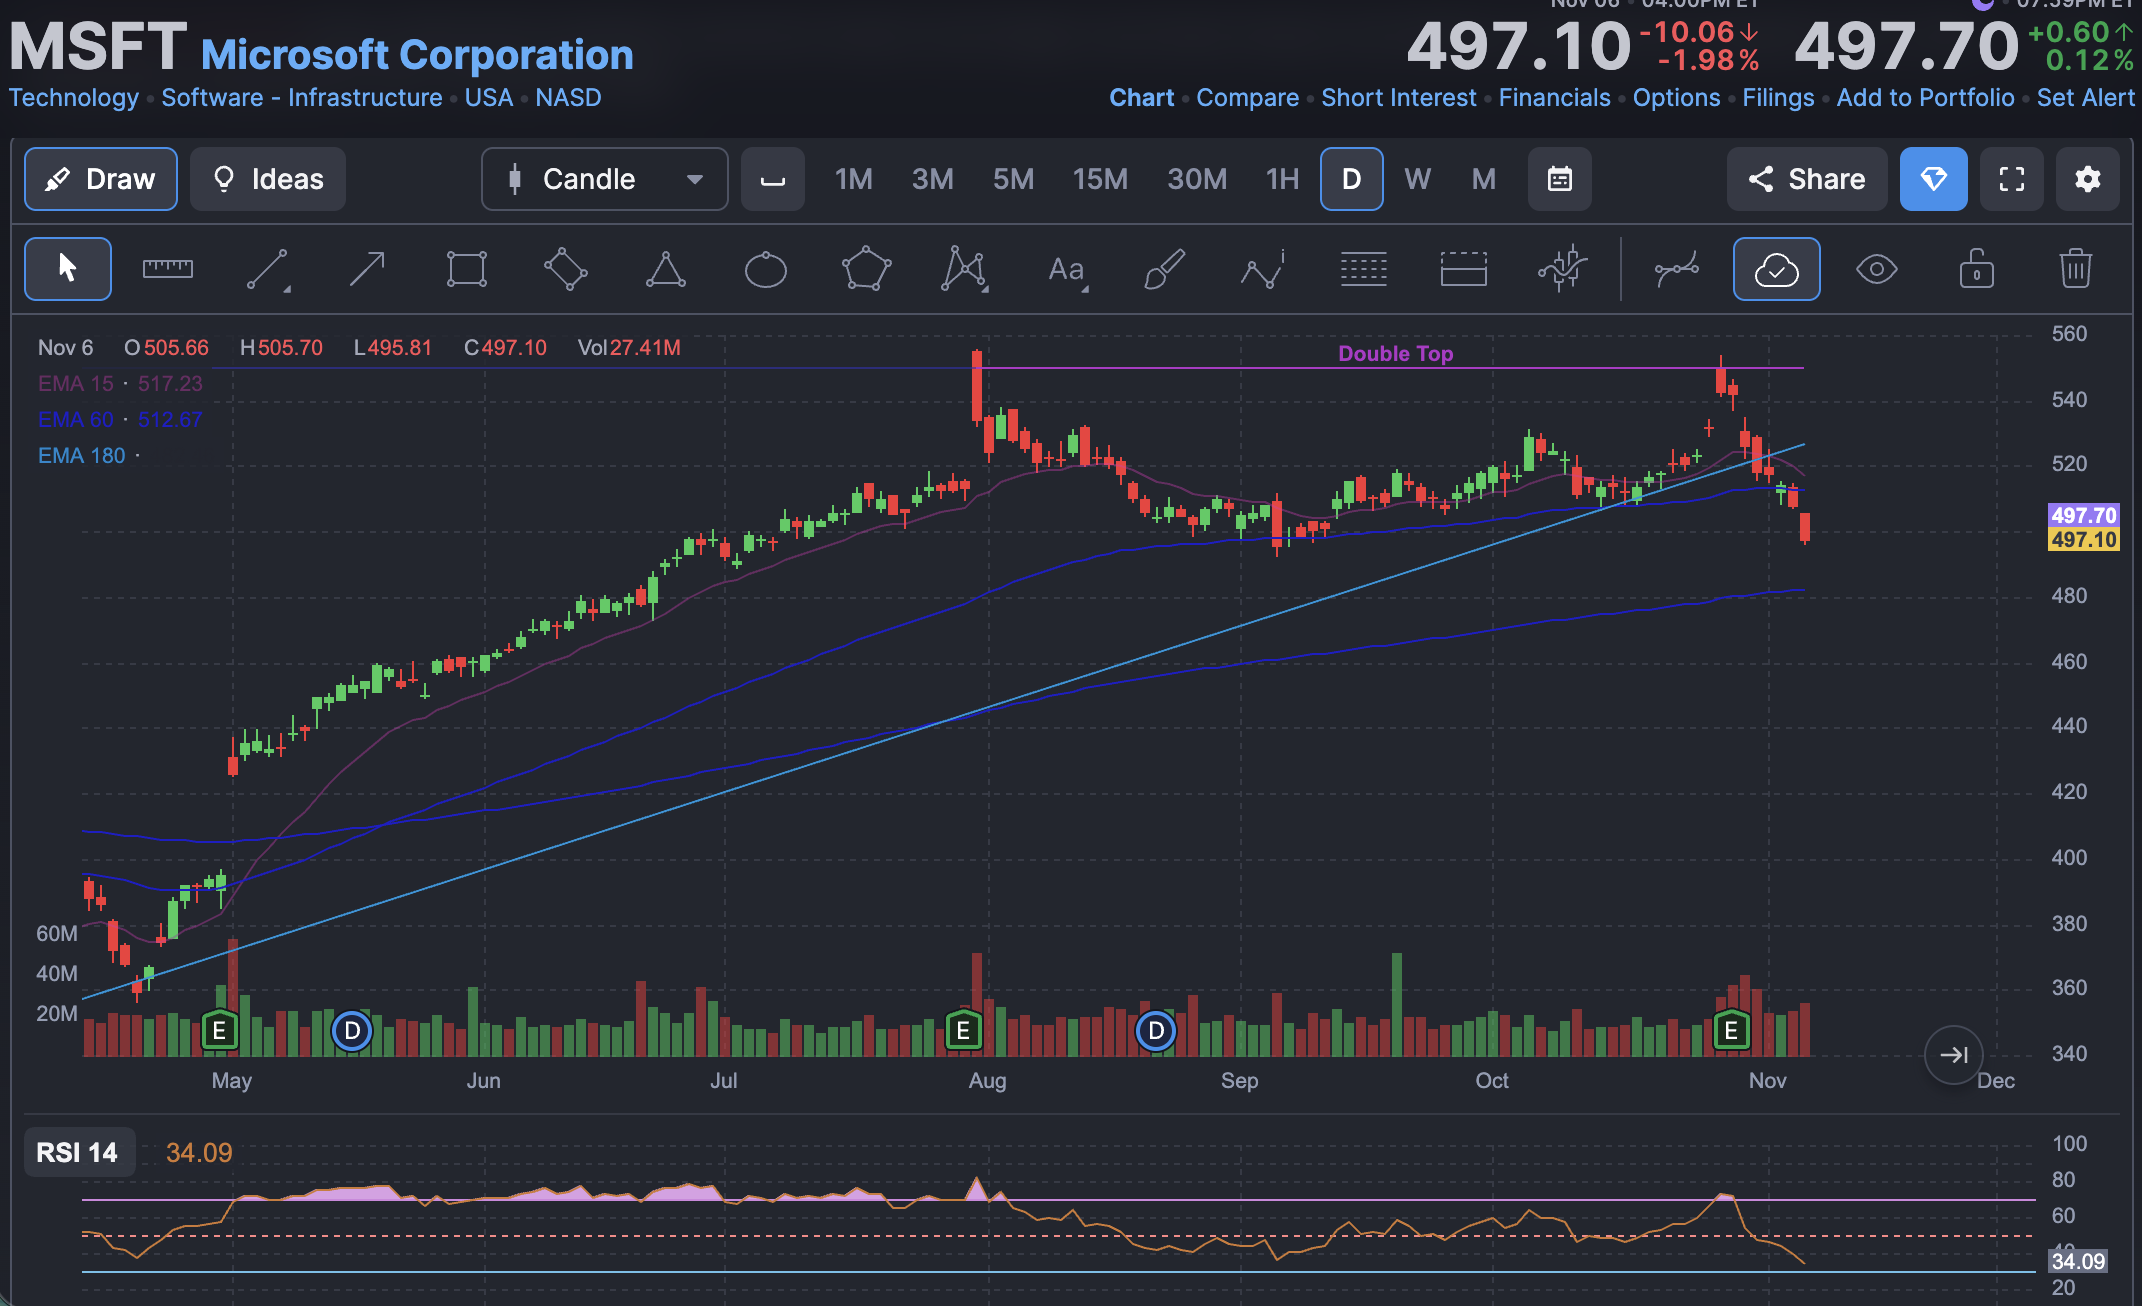Open the date range calendar picker
This screenshot has height=1306, width=2142.
pos(1559,179)
